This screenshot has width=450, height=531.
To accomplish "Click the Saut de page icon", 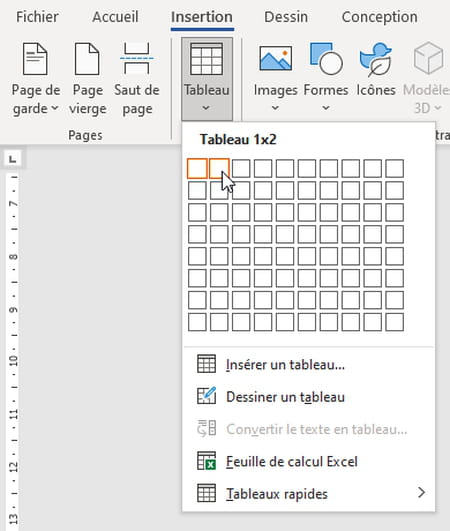I will (137, 58).
